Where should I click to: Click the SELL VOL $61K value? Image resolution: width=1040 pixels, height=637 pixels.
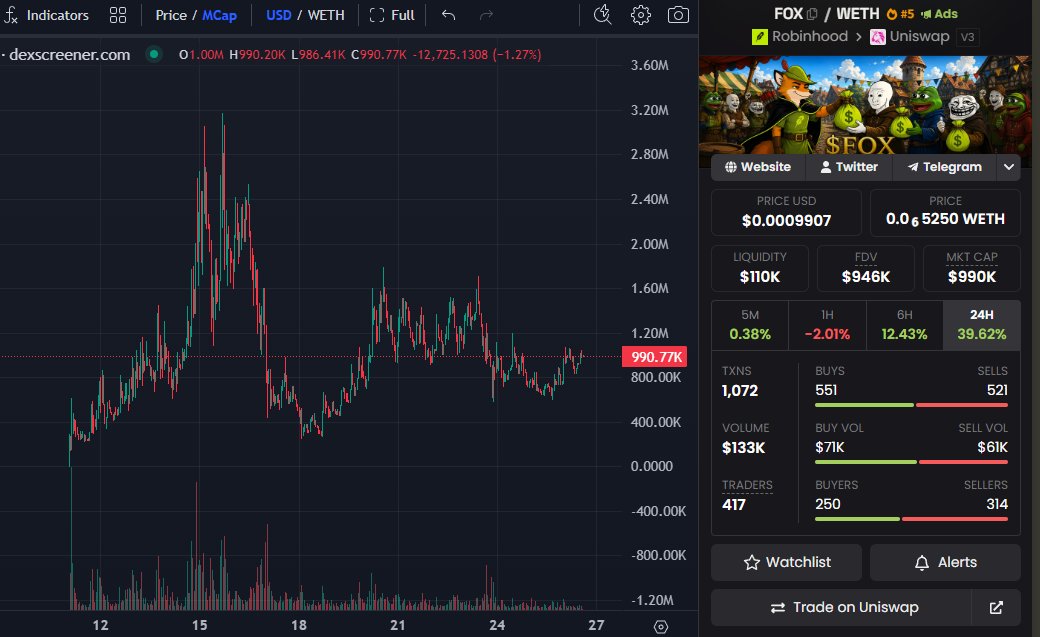992,447
